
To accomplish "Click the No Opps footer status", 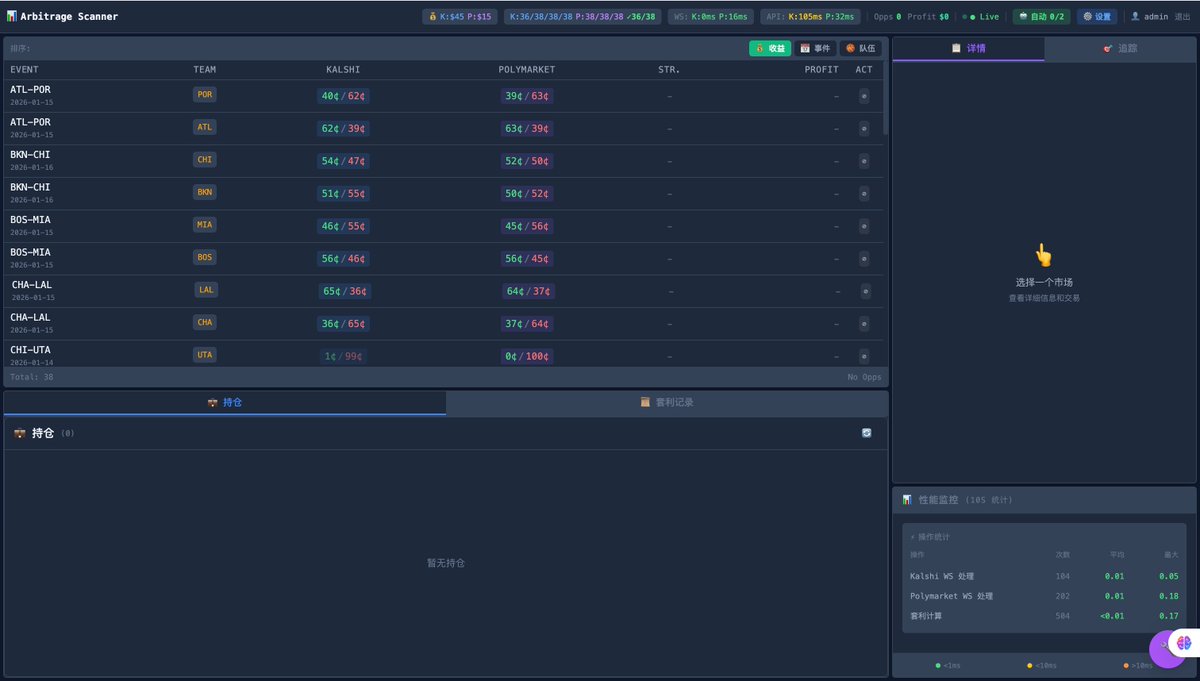I will coord(864,377).
